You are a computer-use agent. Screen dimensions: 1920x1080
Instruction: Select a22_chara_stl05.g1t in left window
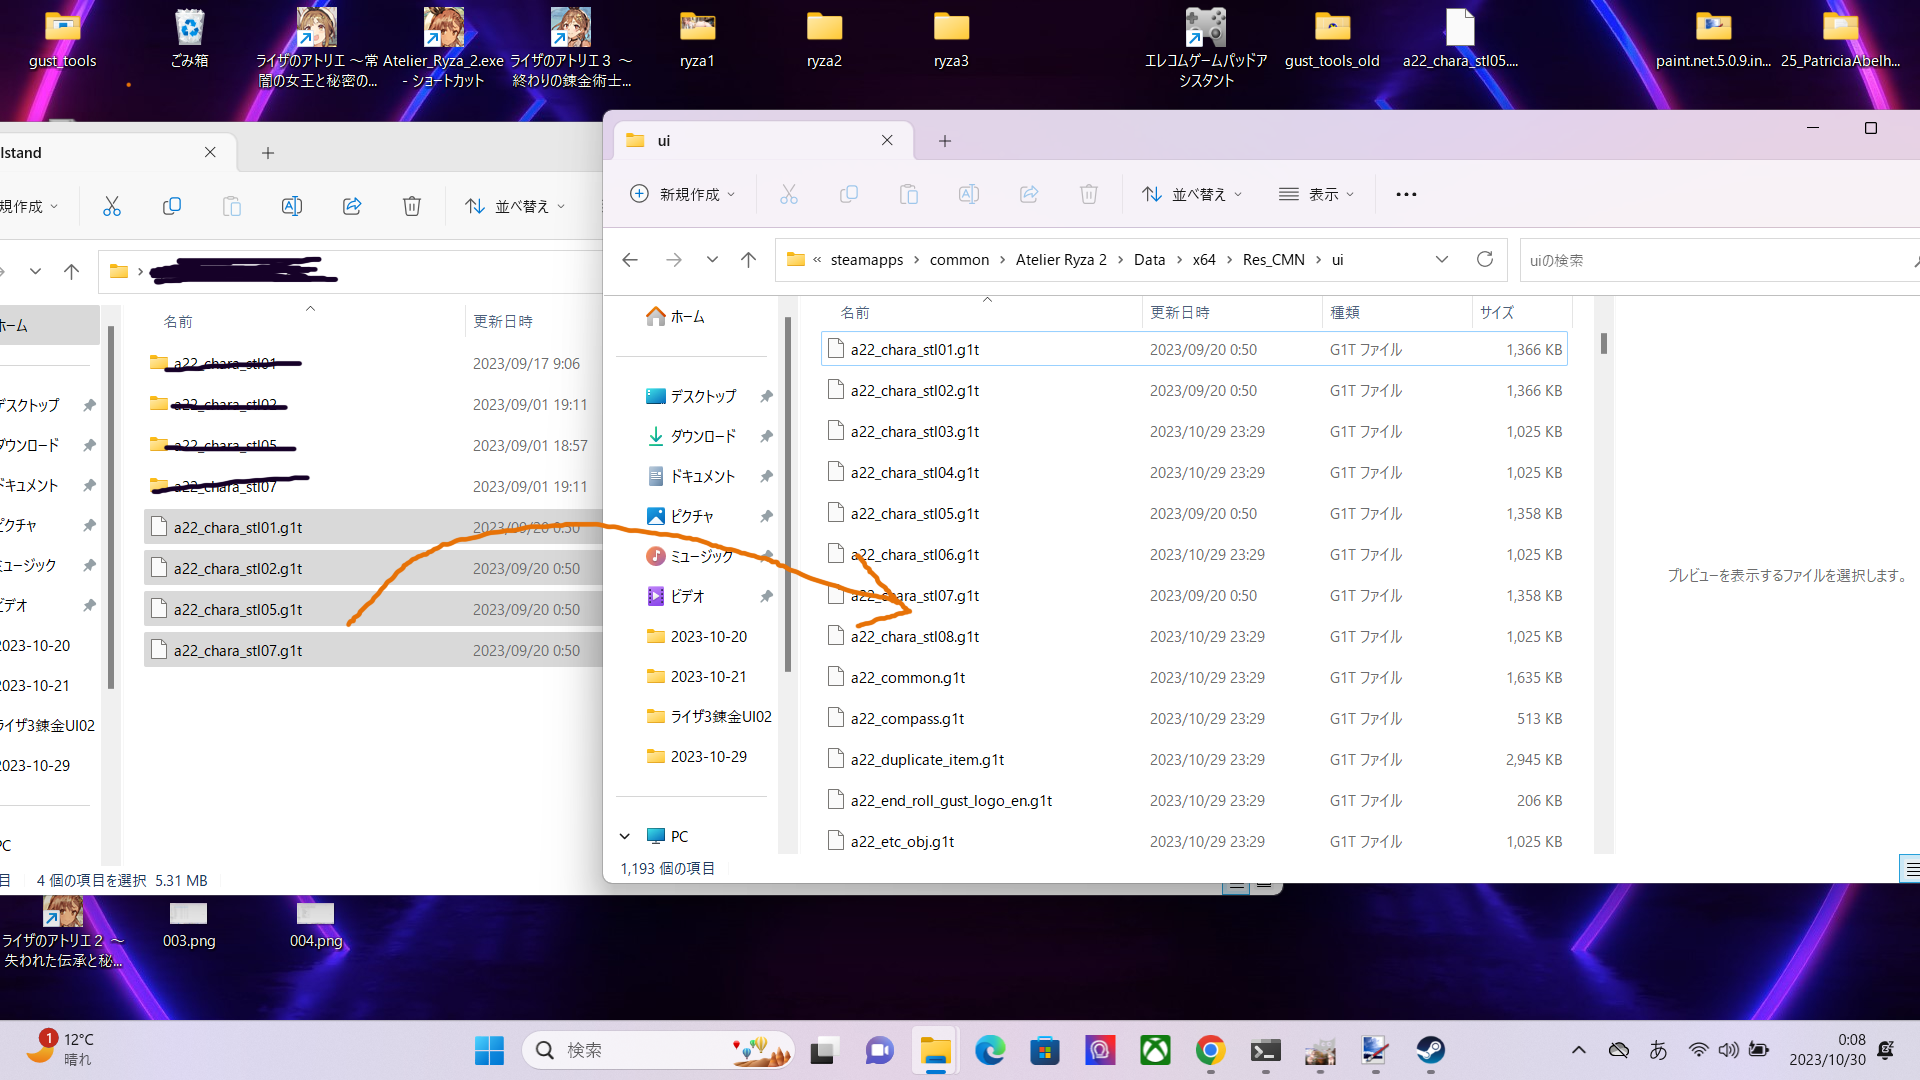373,609
